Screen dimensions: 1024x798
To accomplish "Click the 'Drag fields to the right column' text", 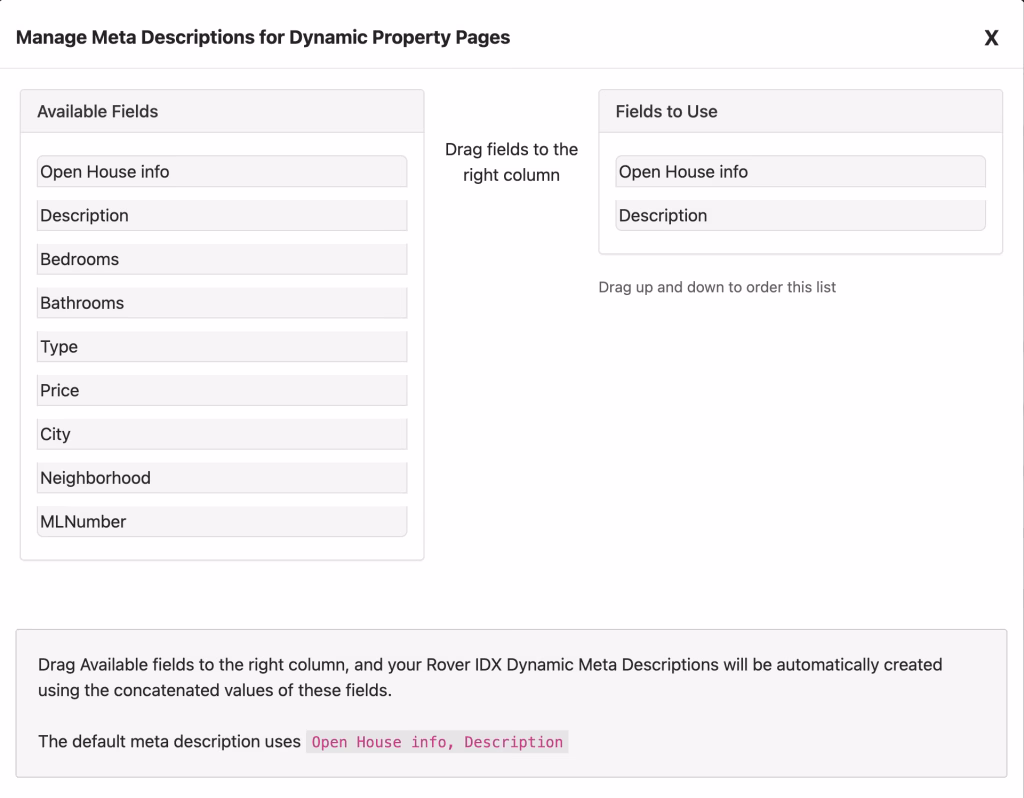I will [511, 162].
